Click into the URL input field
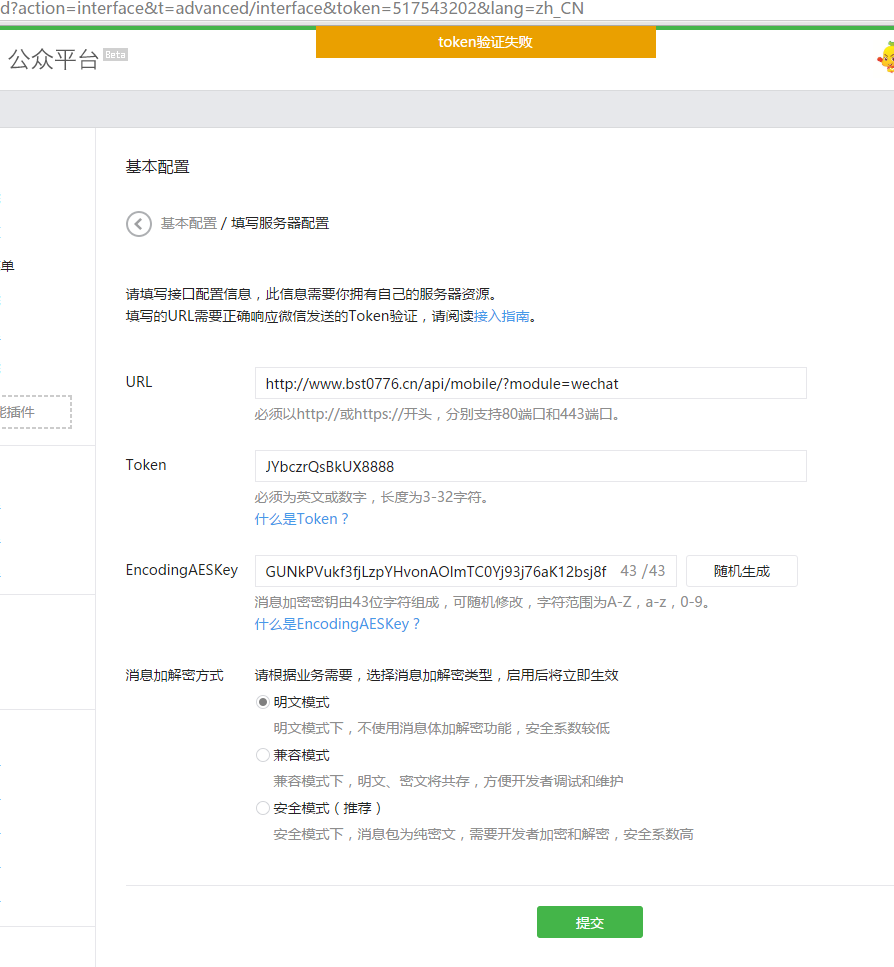Screen dimensions: 894x967 point(531,383)
